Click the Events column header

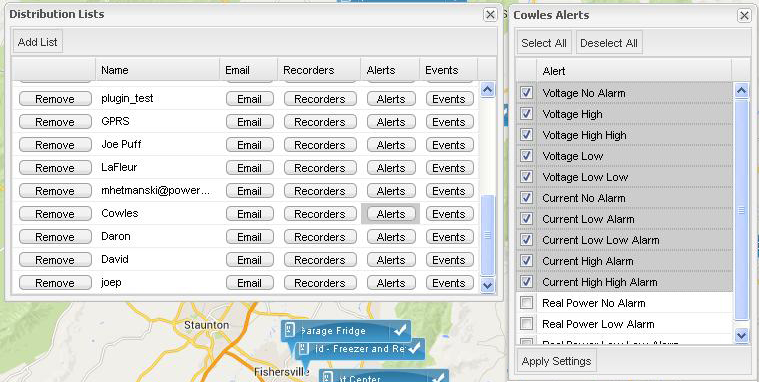coord(449,70)
